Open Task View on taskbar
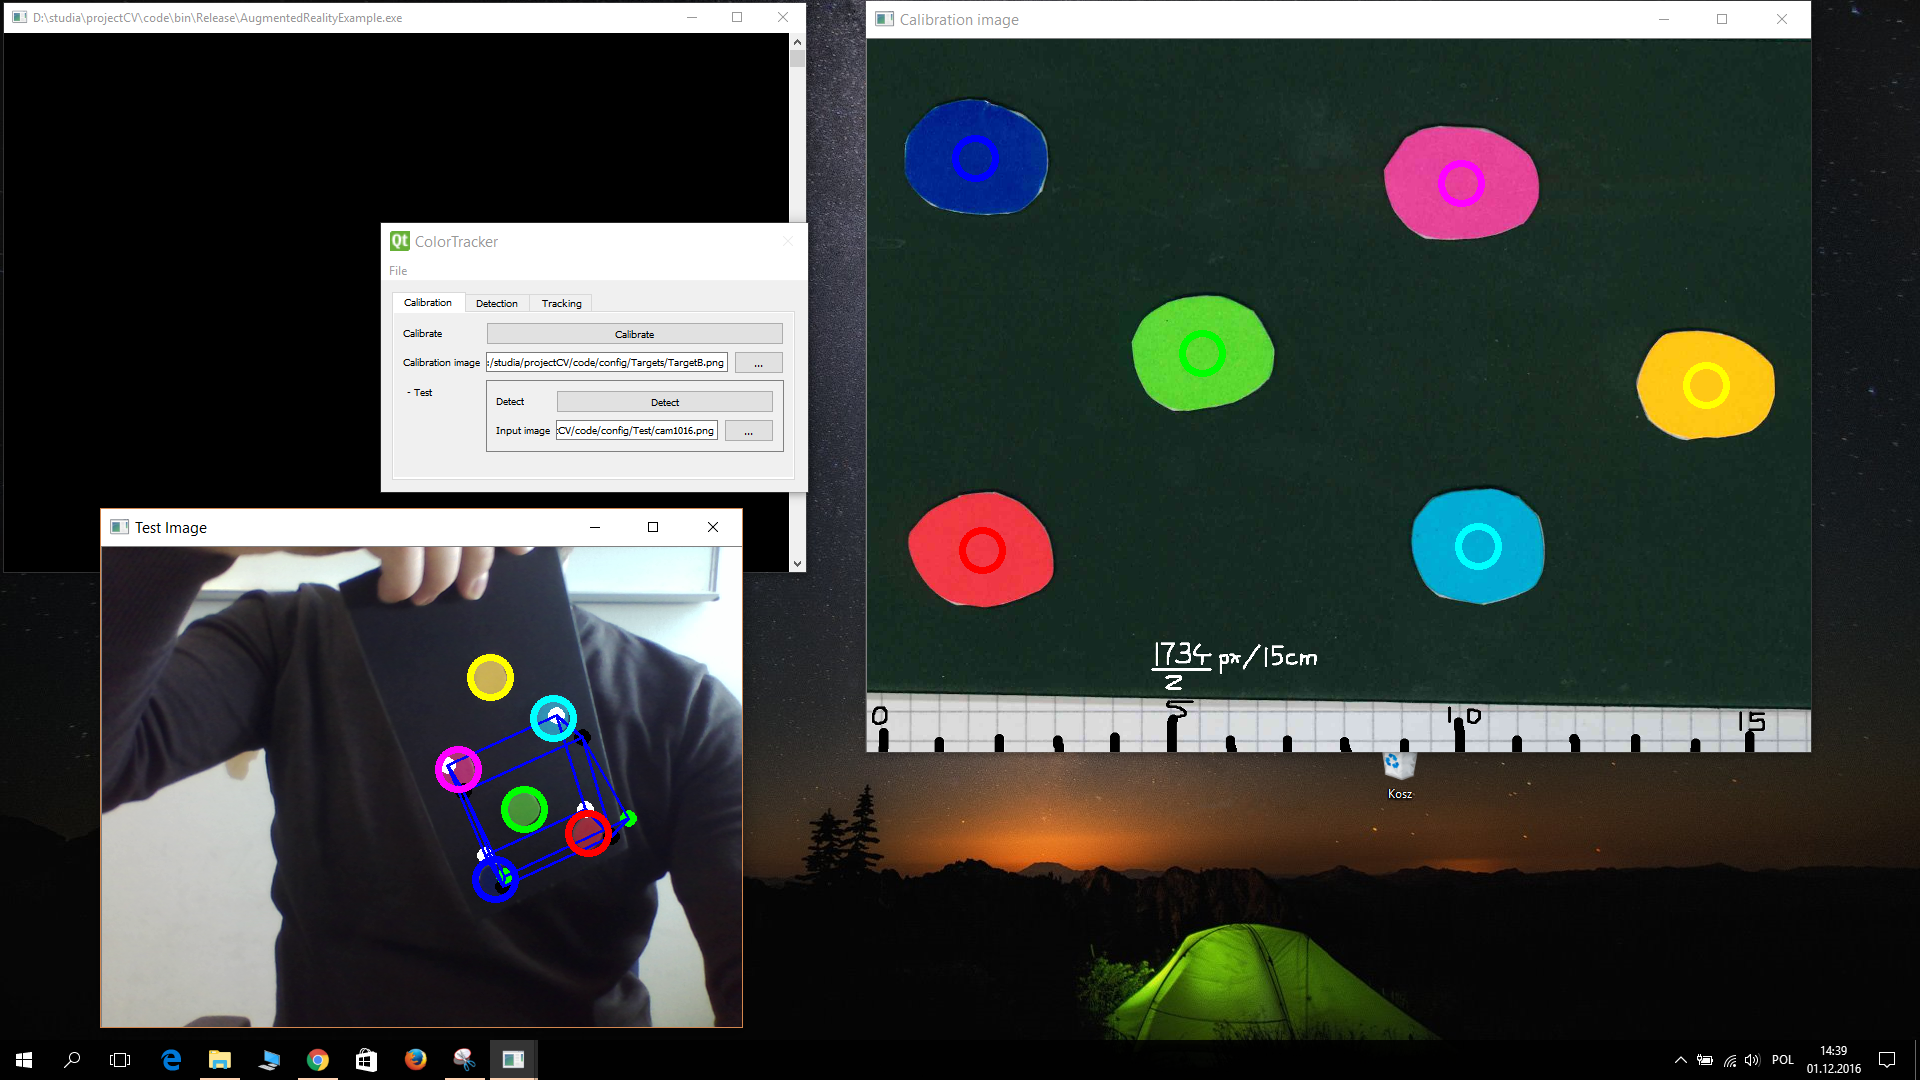The image size is (1920, 1080). 120,1060
